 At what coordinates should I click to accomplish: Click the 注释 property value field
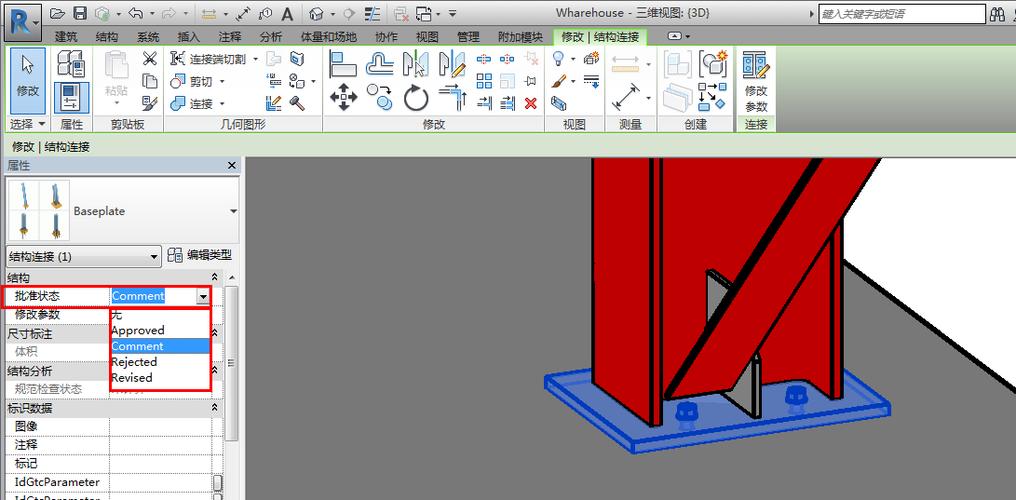coord(161,445)
